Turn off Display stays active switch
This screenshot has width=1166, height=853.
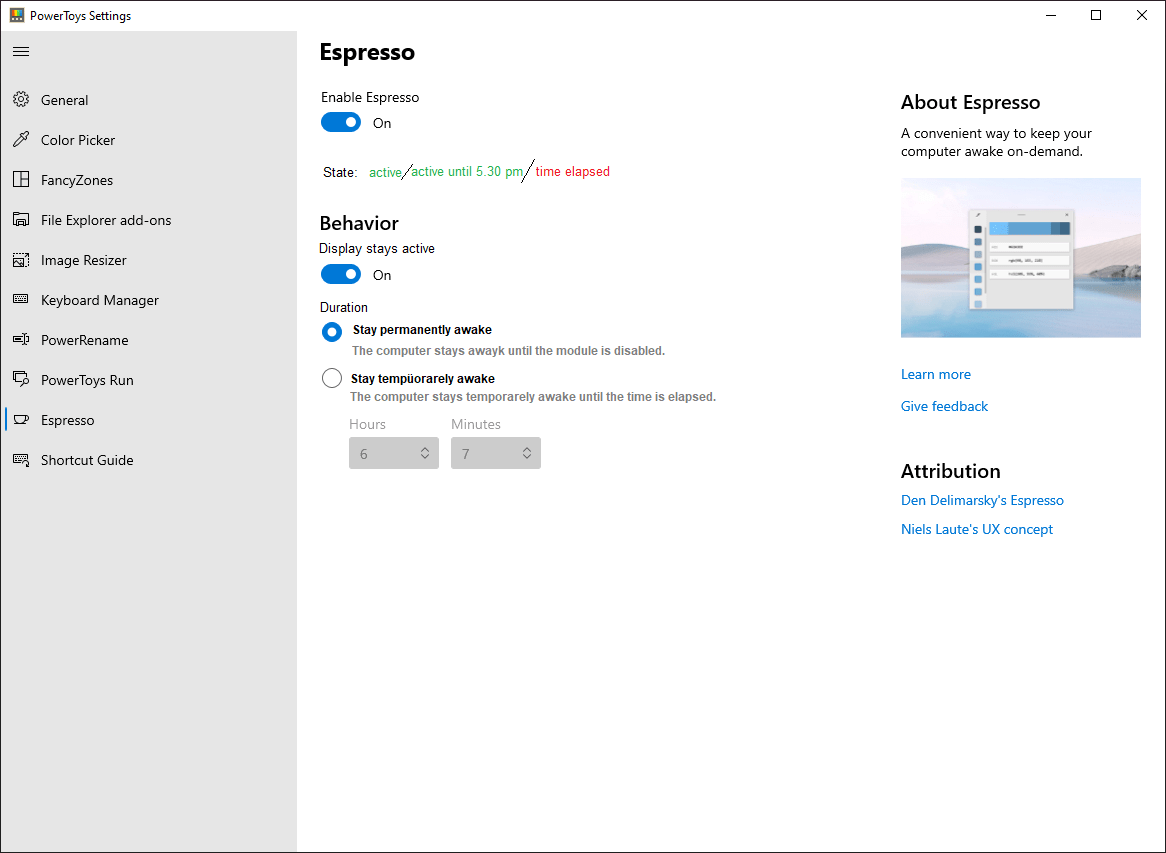pyautogui.click(x=341, y=274)
